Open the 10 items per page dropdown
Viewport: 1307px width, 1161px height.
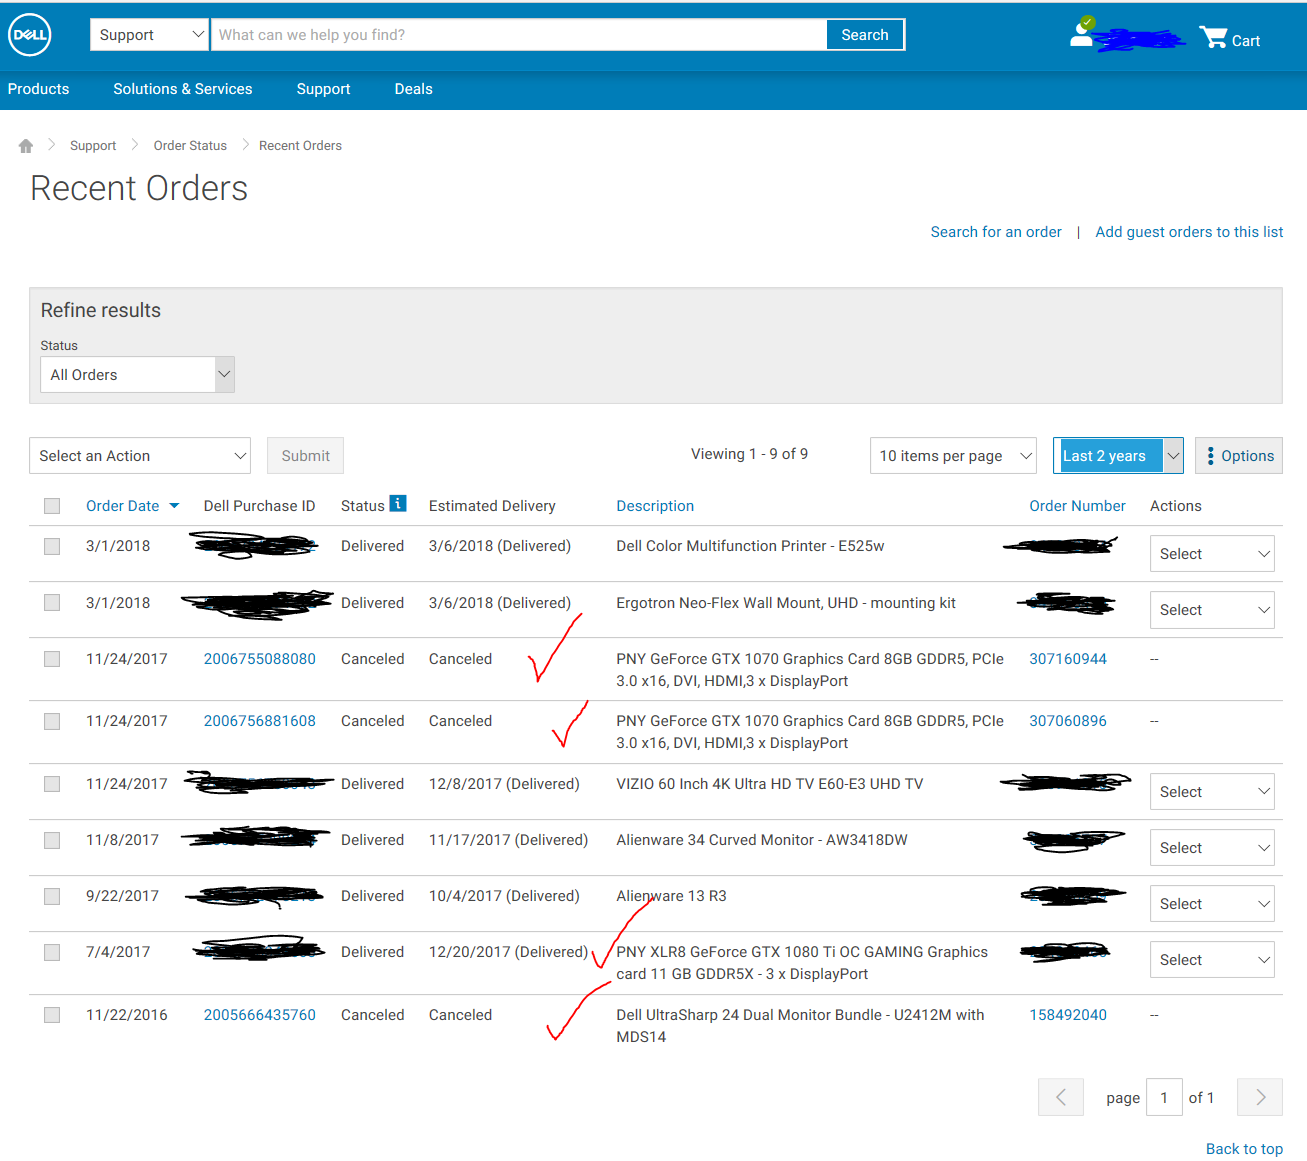953,456
